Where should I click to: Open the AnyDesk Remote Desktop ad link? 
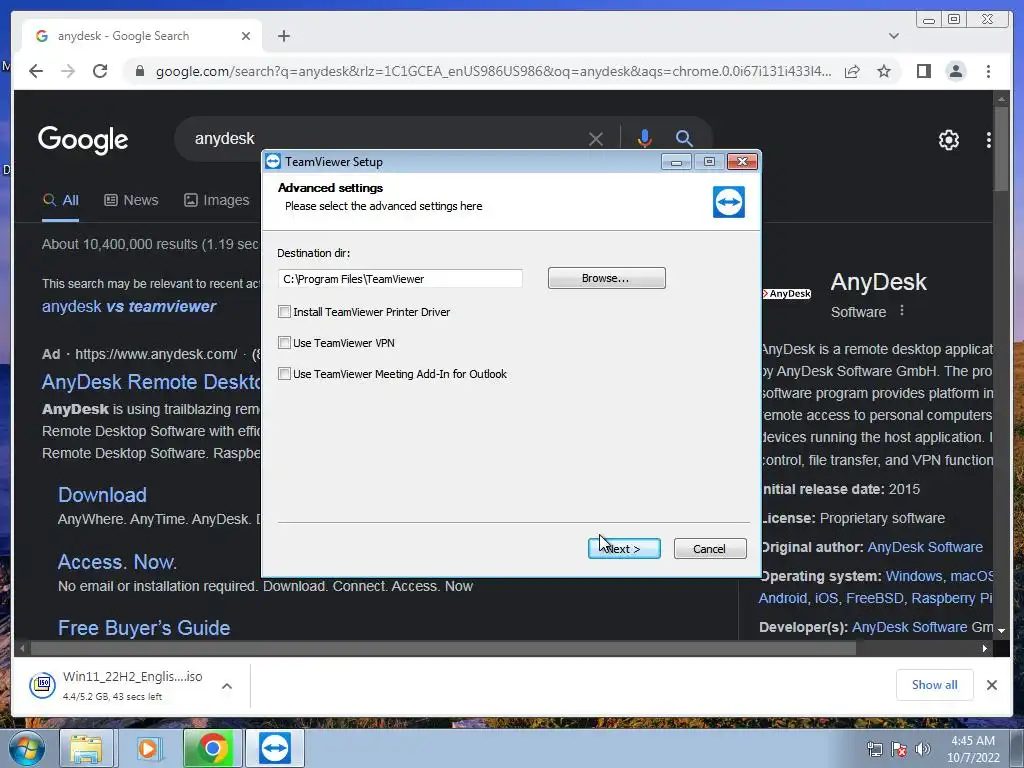[x=152, y=381]
